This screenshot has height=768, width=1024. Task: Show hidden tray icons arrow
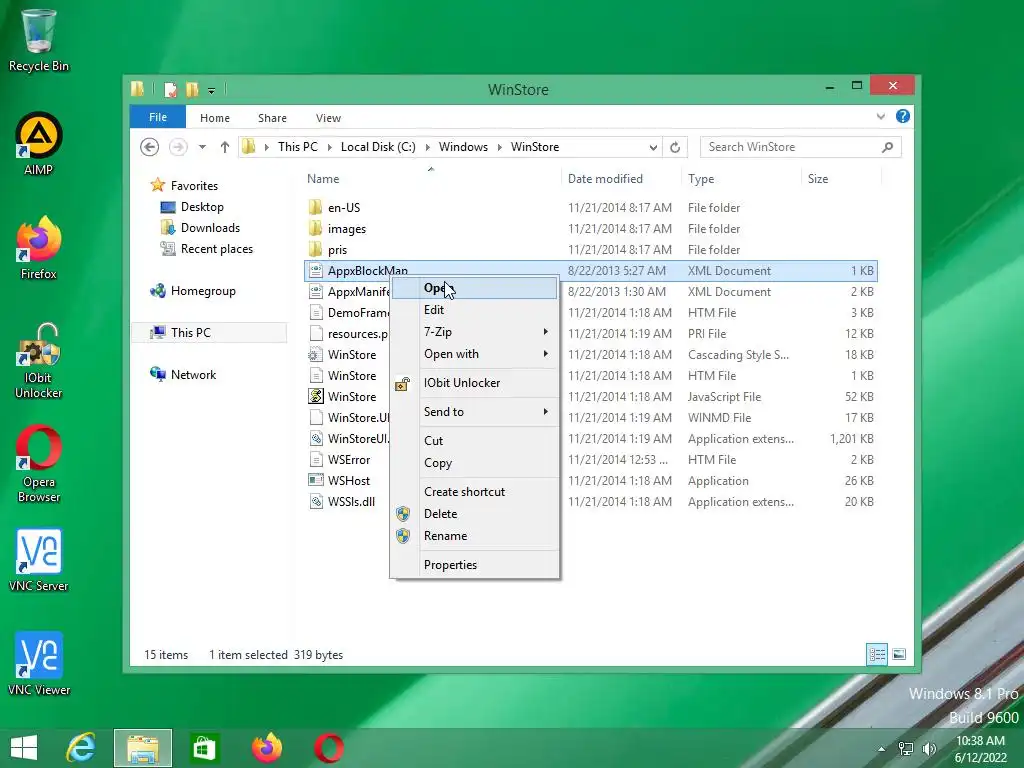[882, 749]
